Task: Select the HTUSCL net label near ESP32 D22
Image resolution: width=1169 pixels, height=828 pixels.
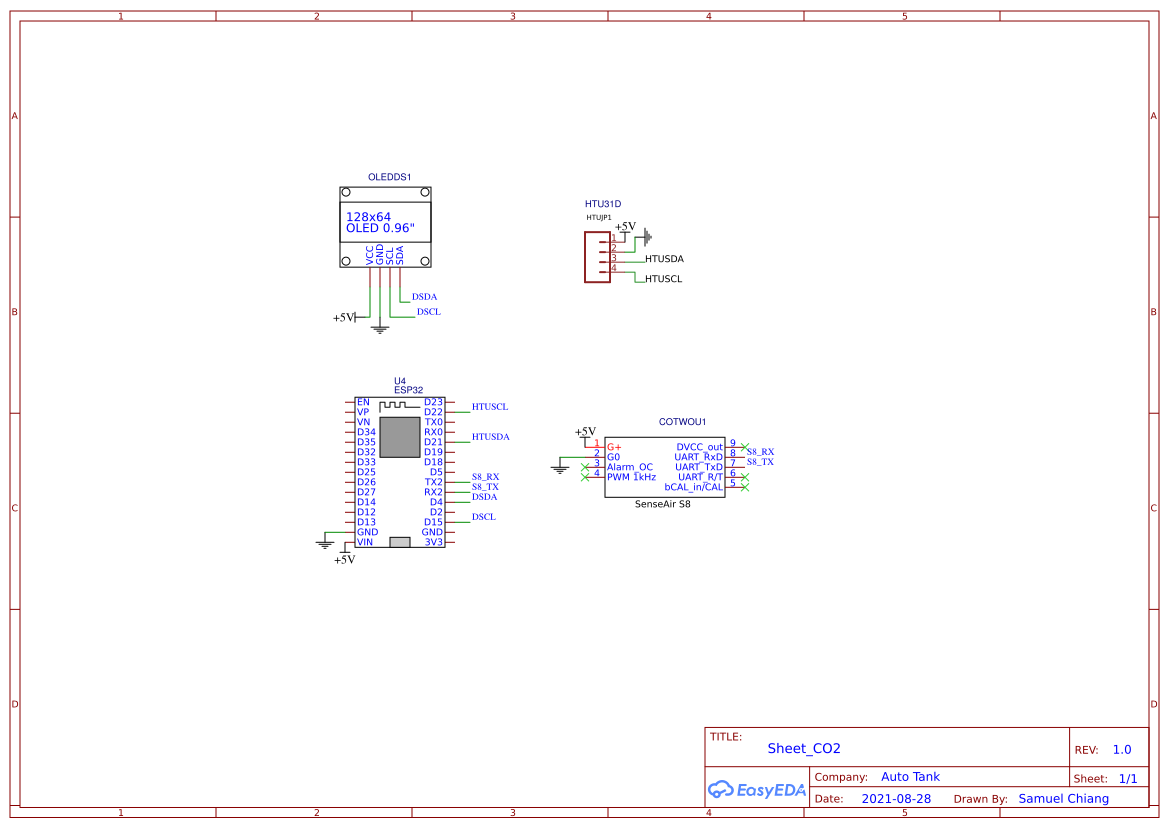Action: (490, 407)
